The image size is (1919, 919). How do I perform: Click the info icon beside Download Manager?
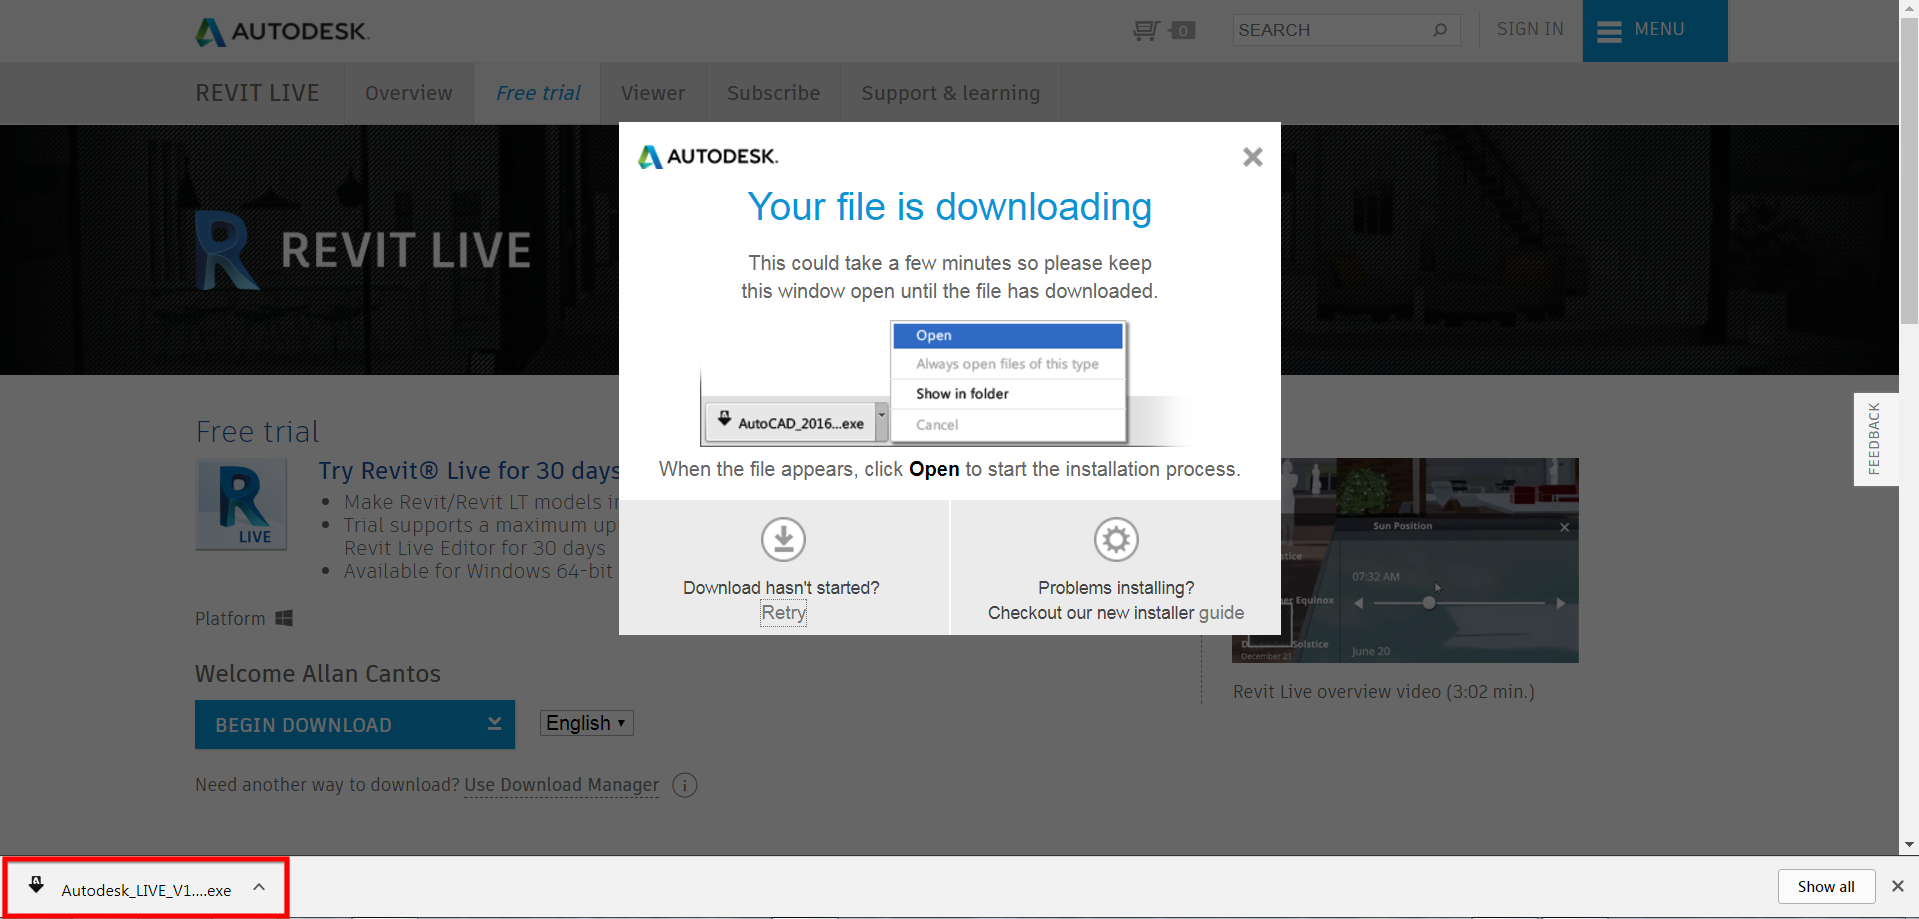pyautogui.click(x=685, y=786)
